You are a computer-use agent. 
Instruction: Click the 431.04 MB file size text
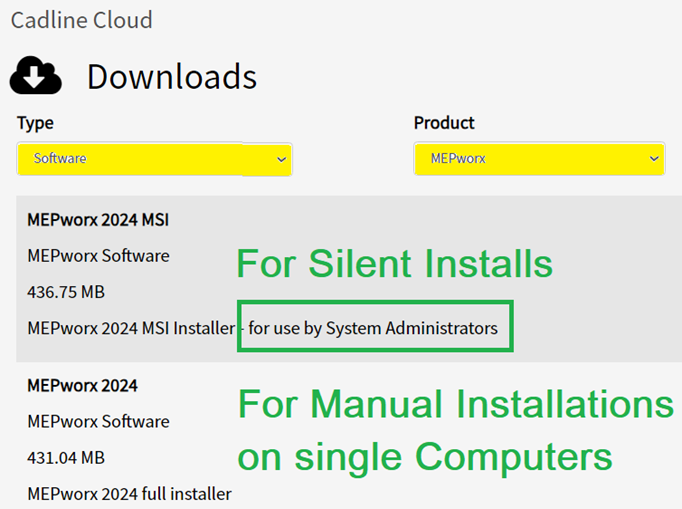click(x=66, y=458)
